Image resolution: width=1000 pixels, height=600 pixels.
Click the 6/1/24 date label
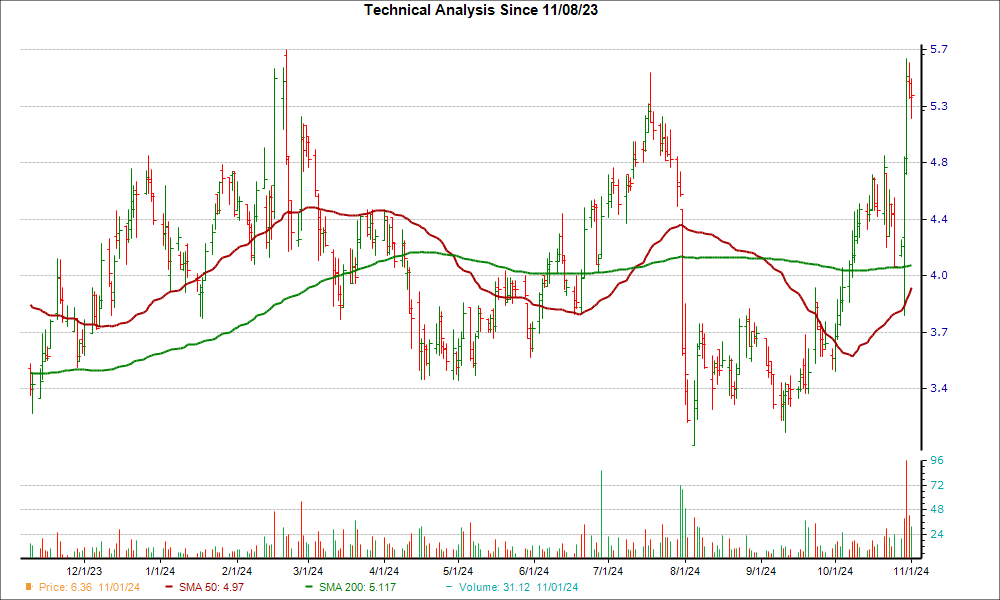533,571
